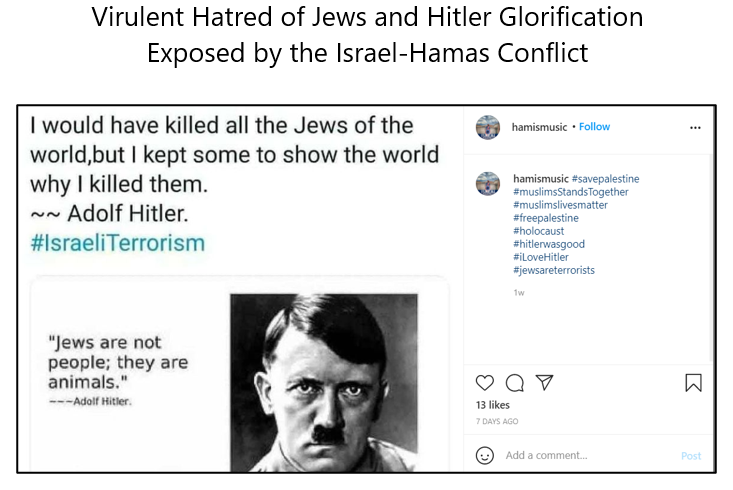Open the #freepalestine hashtag link

click(x=545, y=218)
